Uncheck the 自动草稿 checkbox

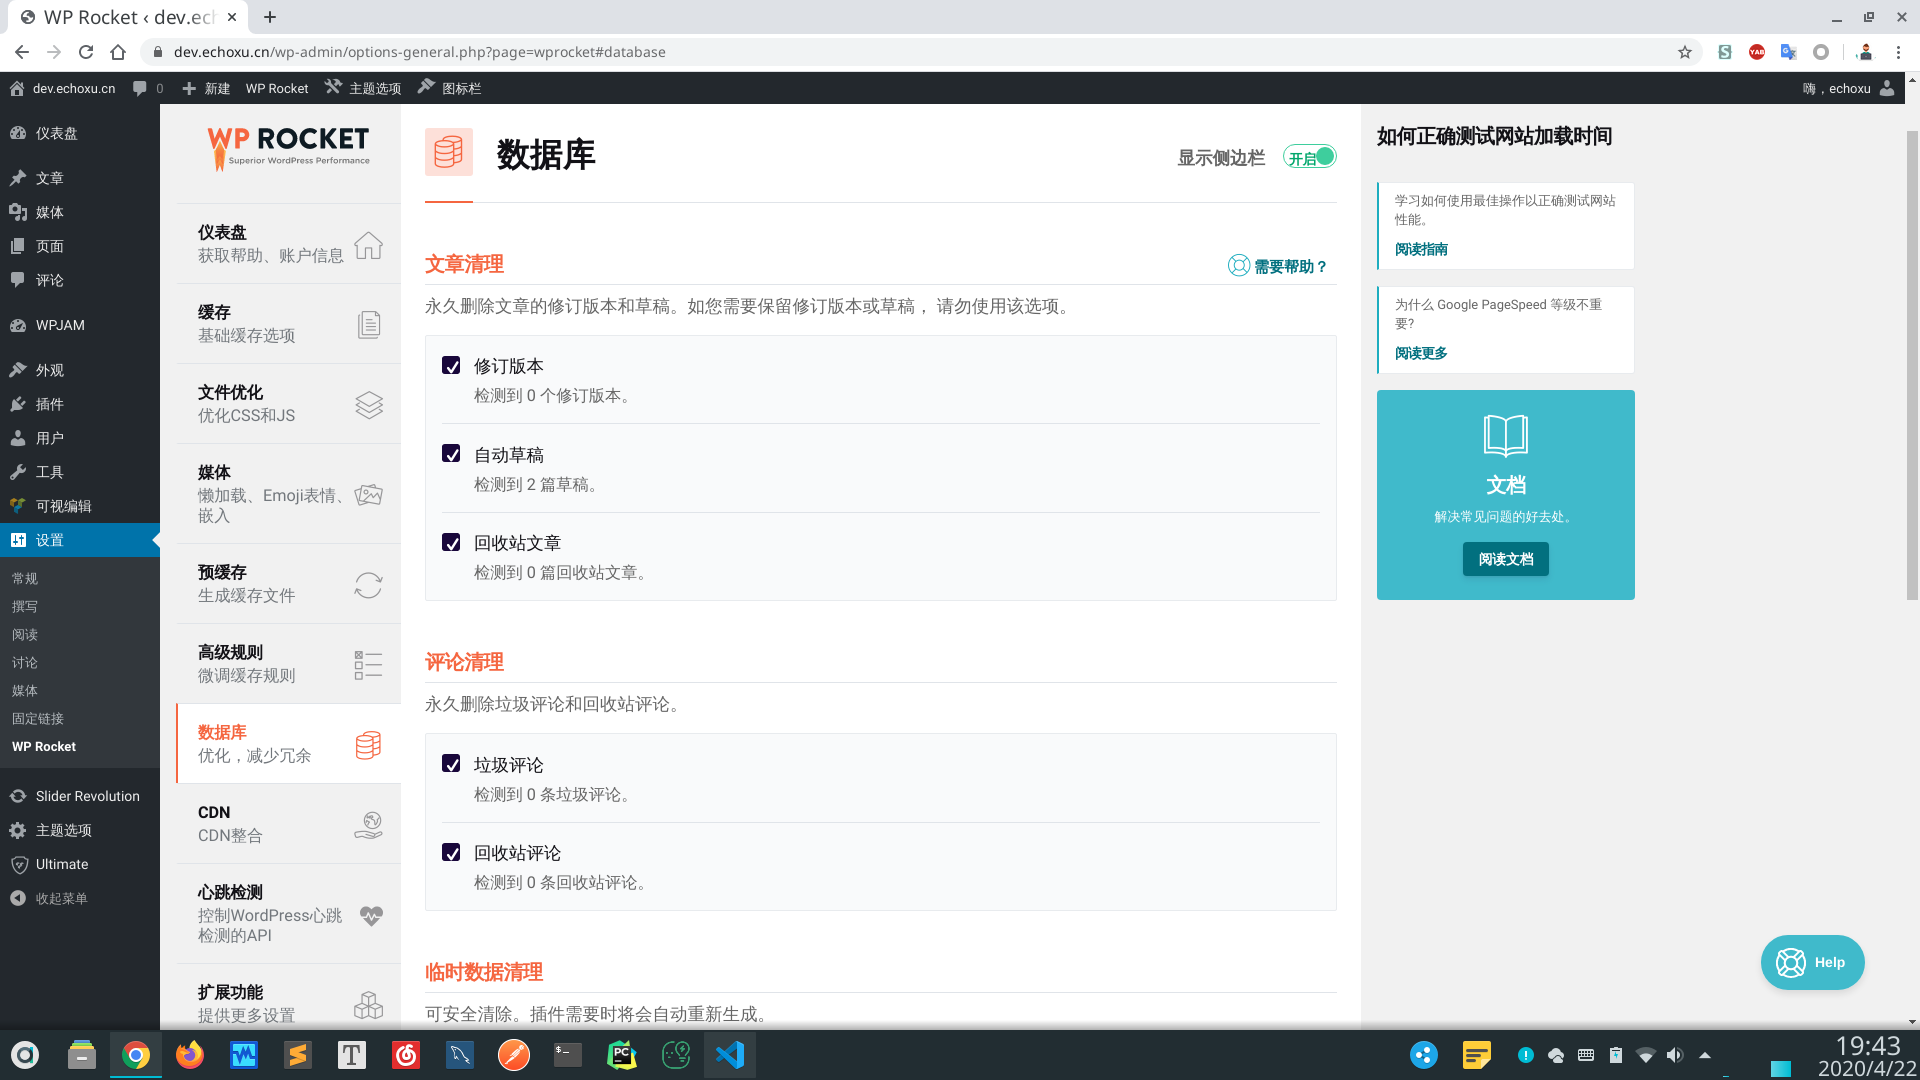tap(451, 453)
